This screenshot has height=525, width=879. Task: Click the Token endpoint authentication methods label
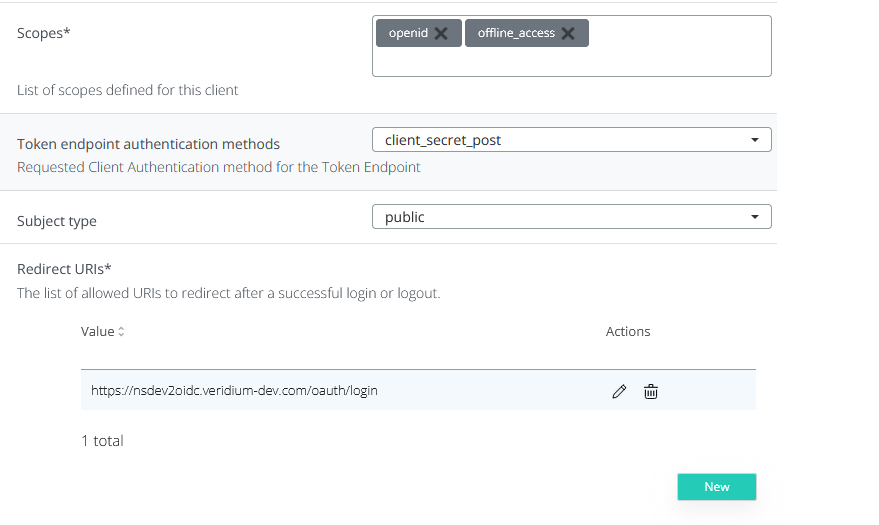pyautogui.click(x=148, y=144)
